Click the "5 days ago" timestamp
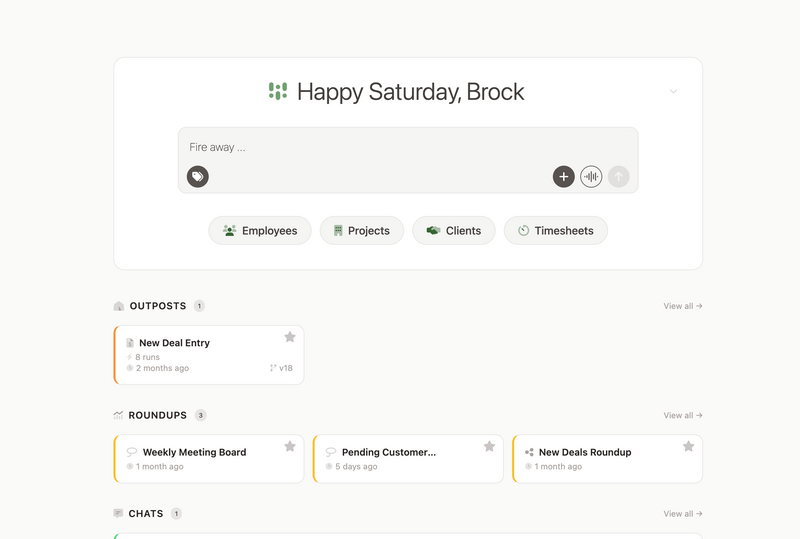This screenshot has width=800, height=539. click(x=356, y=467)
